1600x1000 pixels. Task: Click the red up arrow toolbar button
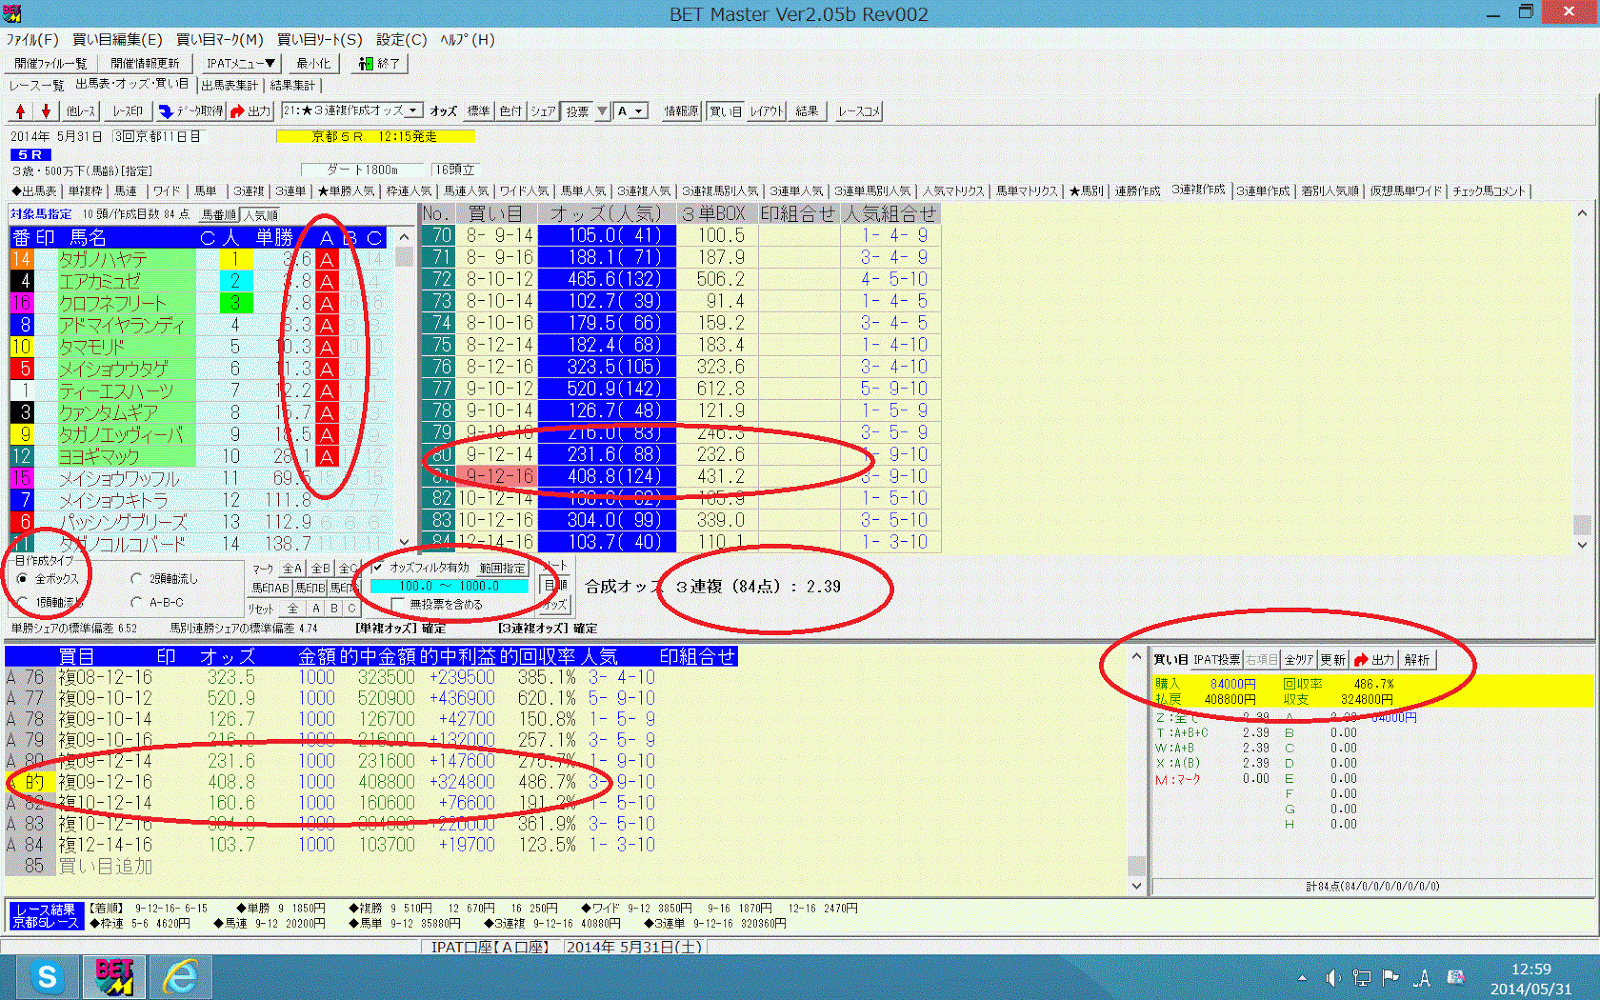click(x=20, y=111)
